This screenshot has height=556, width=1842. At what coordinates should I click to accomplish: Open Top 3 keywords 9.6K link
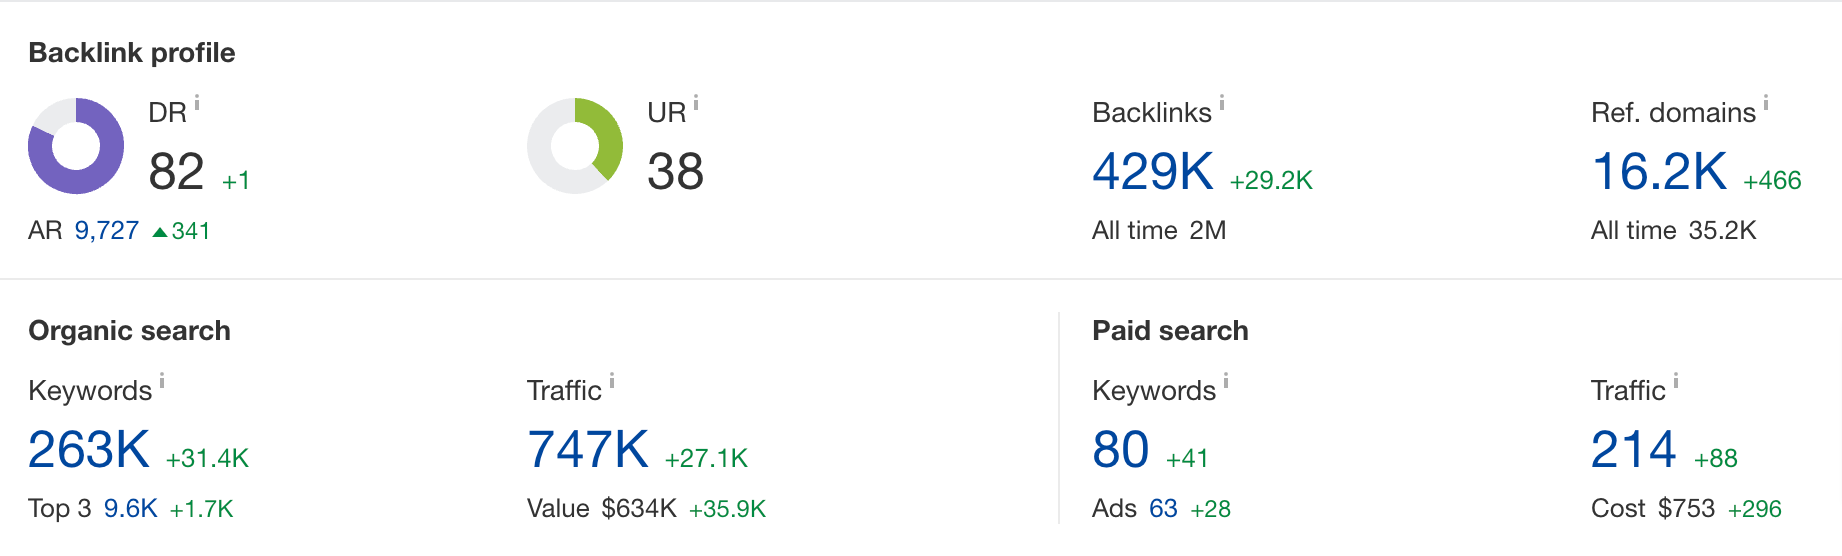[x=130, y=509]
